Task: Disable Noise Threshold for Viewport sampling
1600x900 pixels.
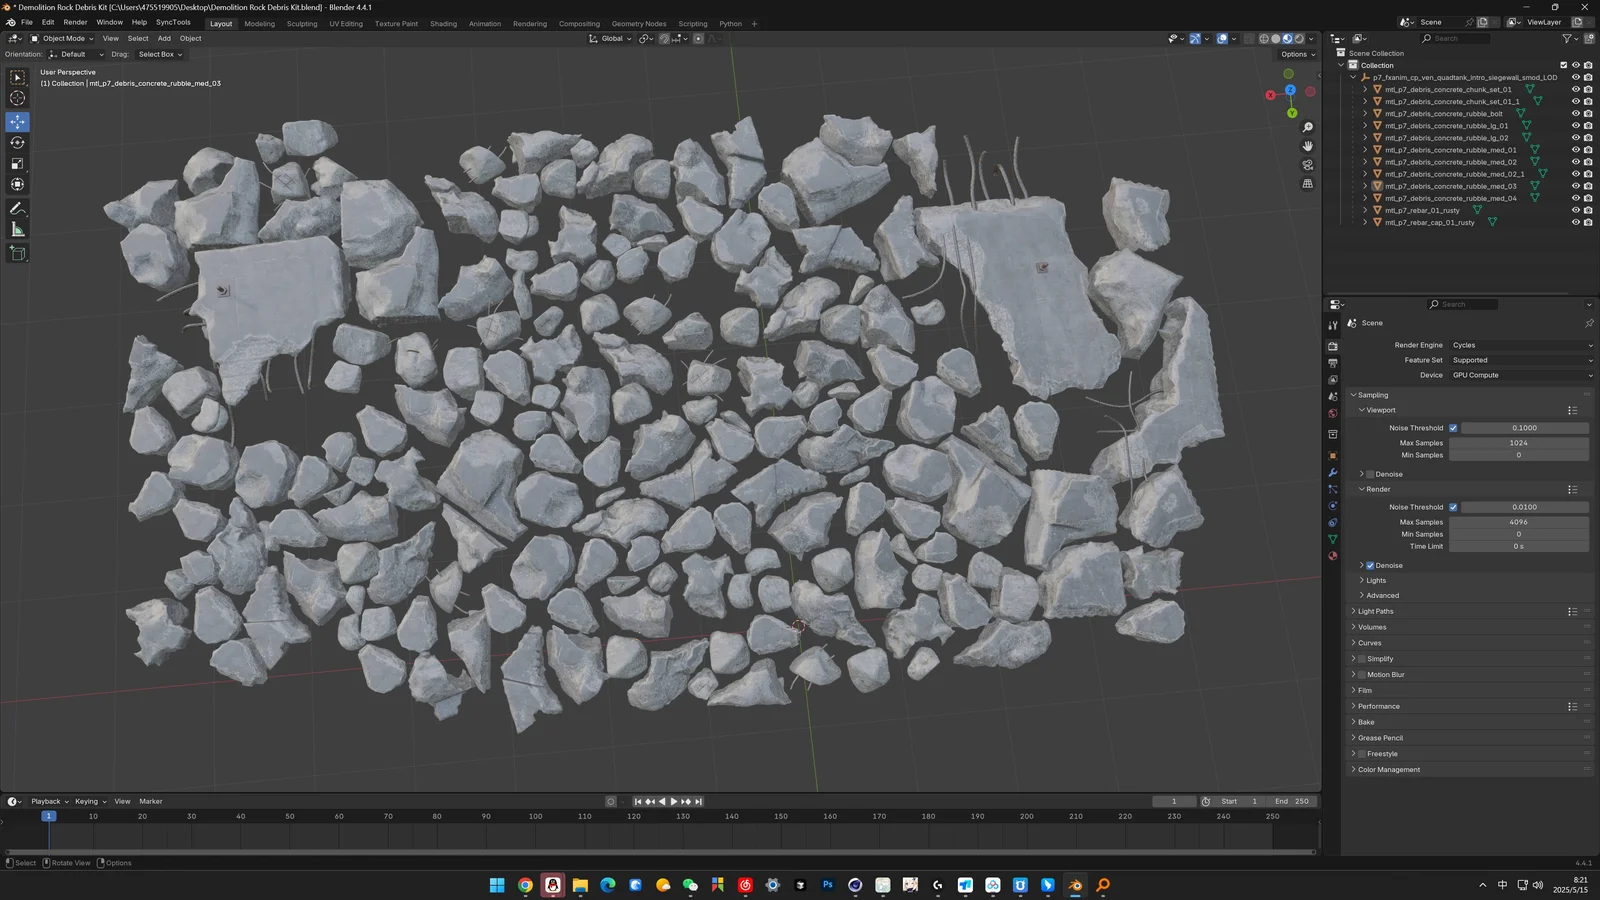Action: (1455, 427)
